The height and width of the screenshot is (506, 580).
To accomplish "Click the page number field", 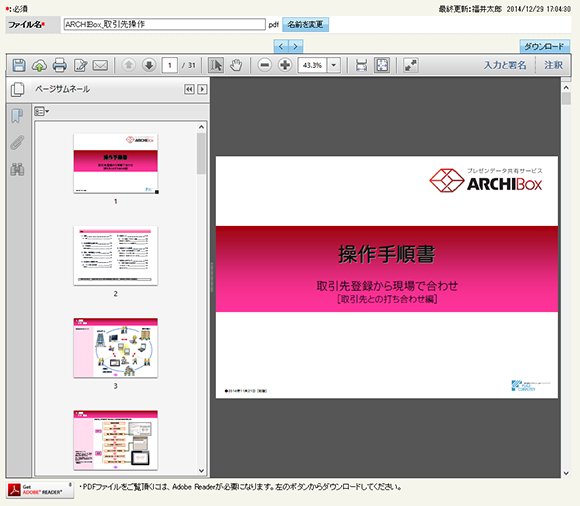I will [170, 65].
